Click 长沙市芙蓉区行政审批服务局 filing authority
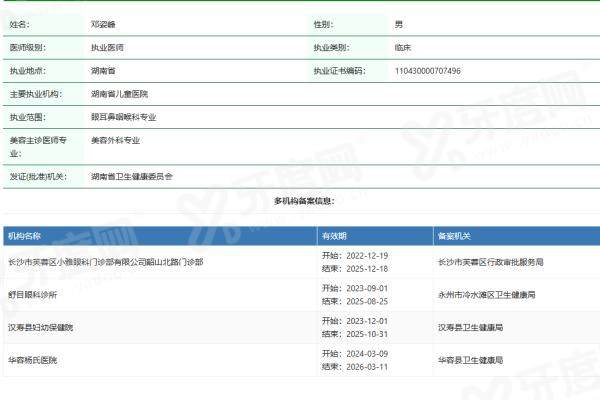 (x=490, y=261)
